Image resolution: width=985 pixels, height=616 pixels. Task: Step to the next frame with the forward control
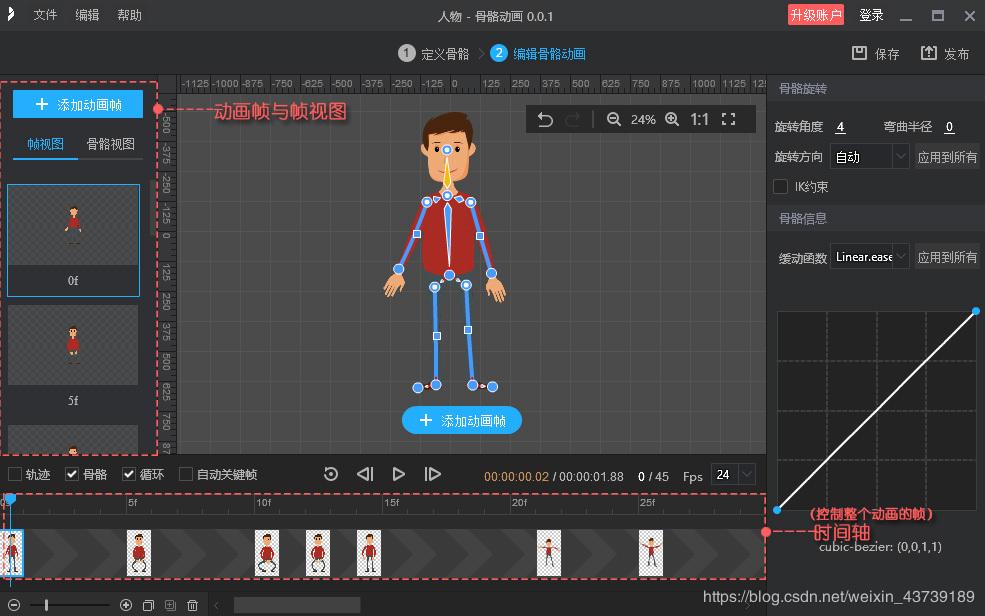[432, 474]
